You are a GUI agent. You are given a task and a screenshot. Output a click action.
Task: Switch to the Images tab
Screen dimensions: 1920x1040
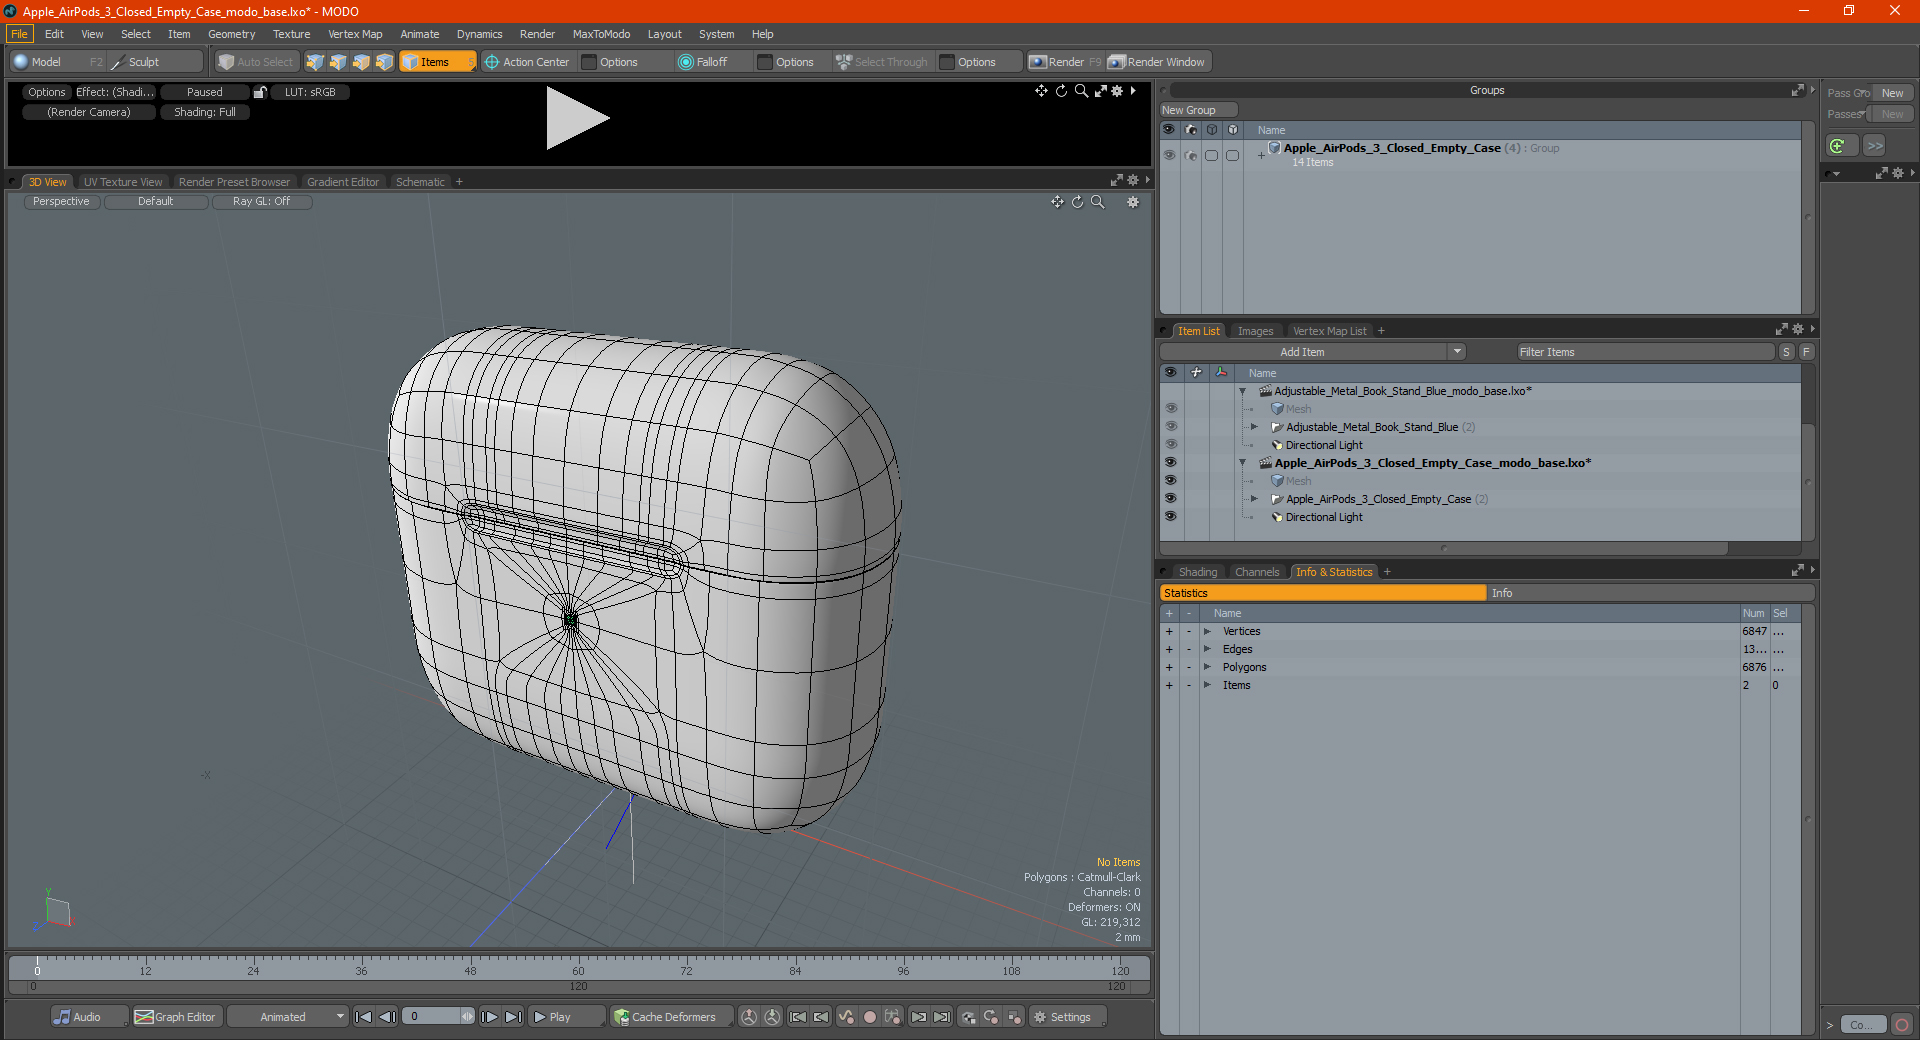tap(1255, 331)
